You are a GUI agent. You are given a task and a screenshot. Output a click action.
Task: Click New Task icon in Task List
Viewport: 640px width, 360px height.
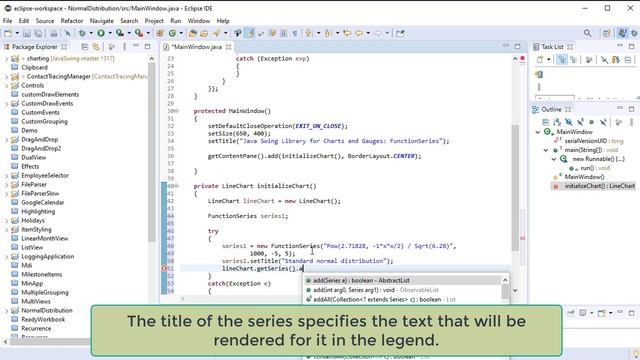click(x=540, y=60)
